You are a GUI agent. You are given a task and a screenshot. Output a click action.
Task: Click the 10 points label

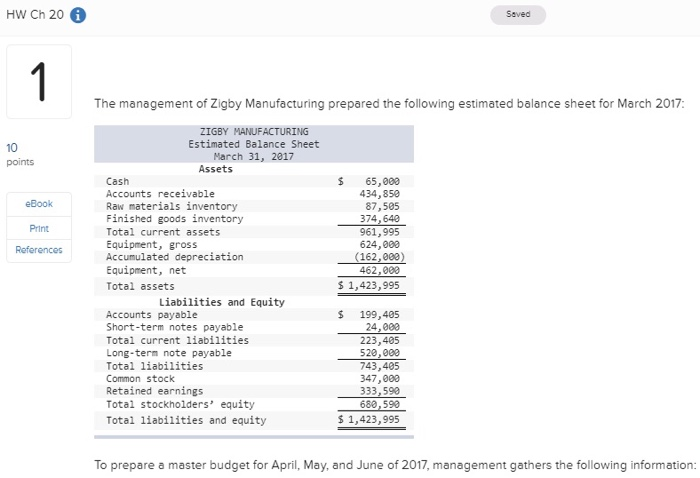click(x=20, y=154)
